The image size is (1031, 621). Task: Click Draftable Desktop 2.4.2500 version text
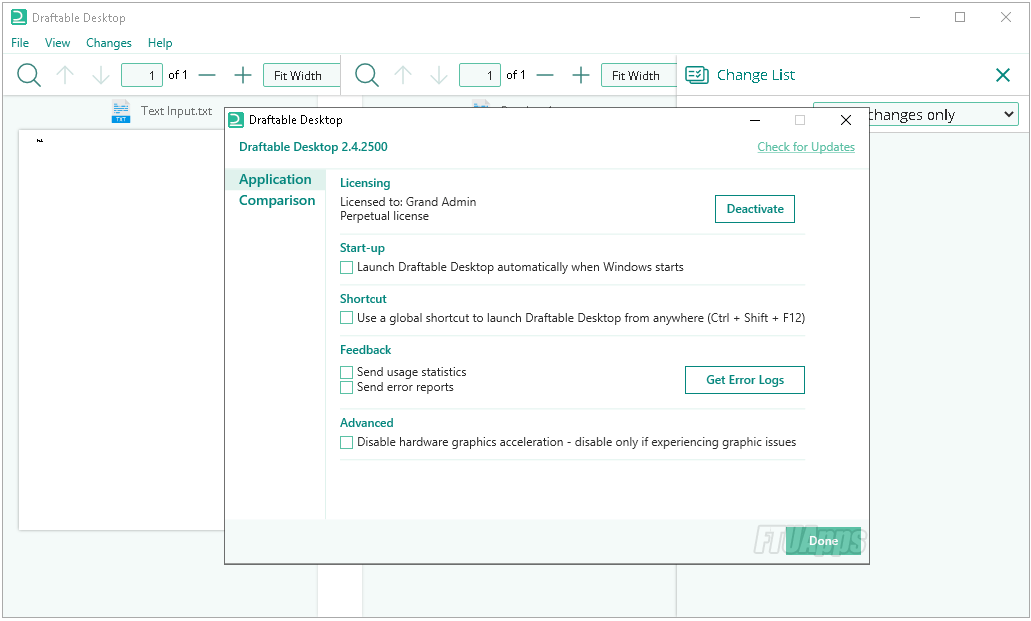point(313,147)
